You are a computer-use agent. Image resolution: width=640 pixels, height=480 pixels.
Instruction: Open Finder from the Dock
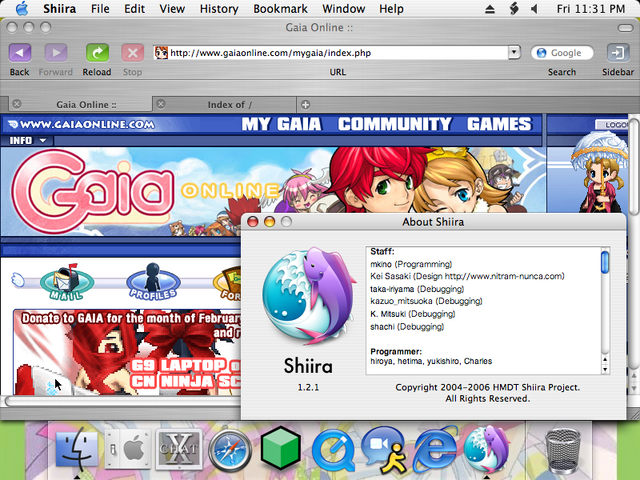pyautogui.click(x=77, y=450)
